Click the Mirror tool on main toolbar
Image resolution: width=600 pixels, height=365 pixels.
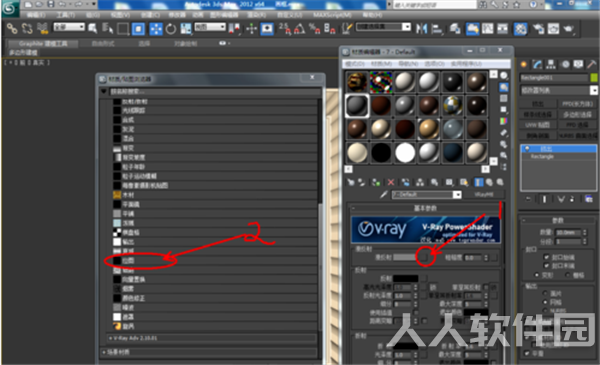coord(421,29)
